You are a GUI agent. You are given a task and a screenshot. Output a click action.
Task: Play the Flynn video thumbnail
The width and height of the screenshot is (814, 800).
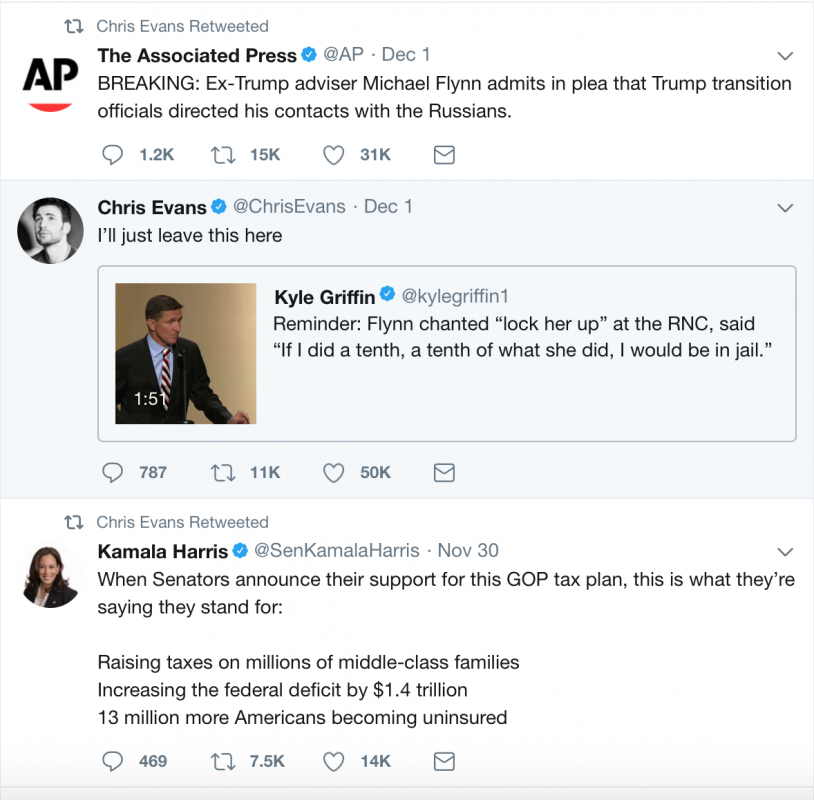(x=185, y=353)
